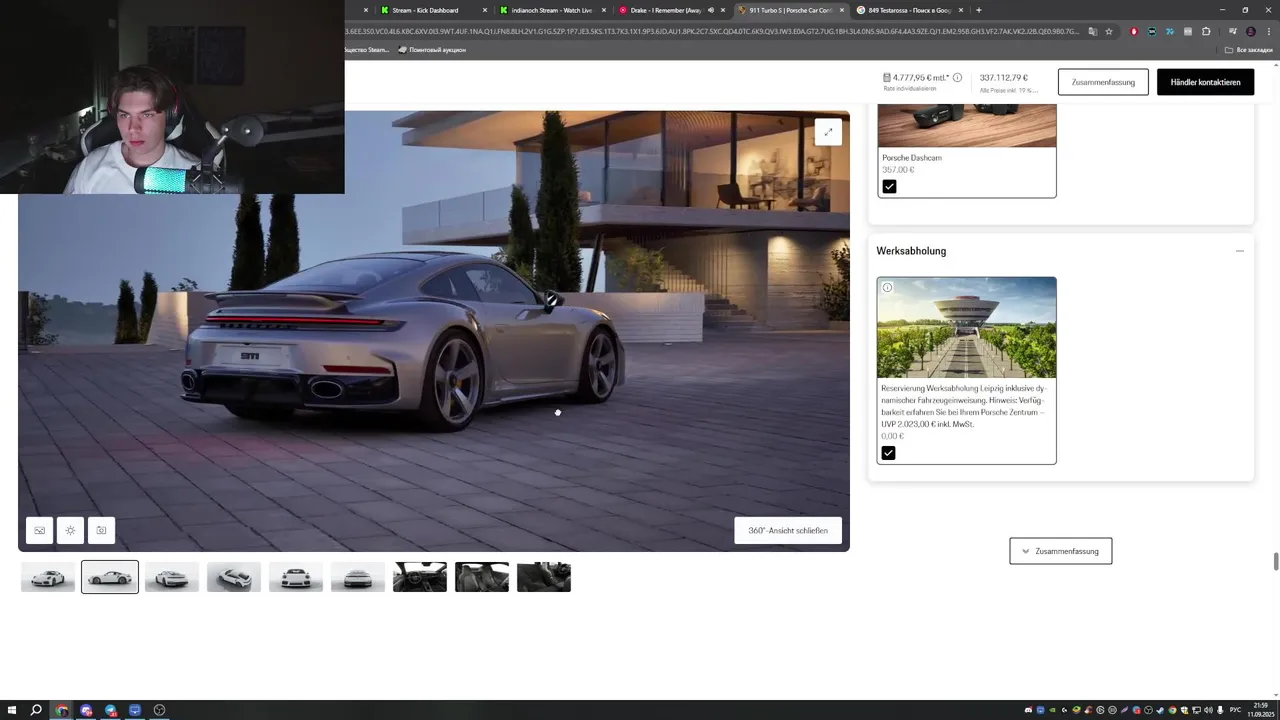1280x720 pixels.
Task: Toggle the day/night lighting icon
Action: (x=70, y=530)
